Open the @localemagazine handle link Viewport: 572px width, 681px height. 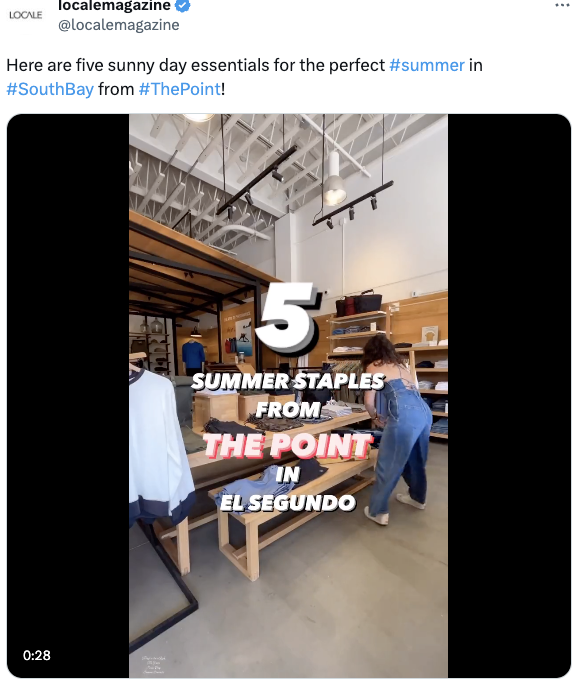[x=119, y=25]
